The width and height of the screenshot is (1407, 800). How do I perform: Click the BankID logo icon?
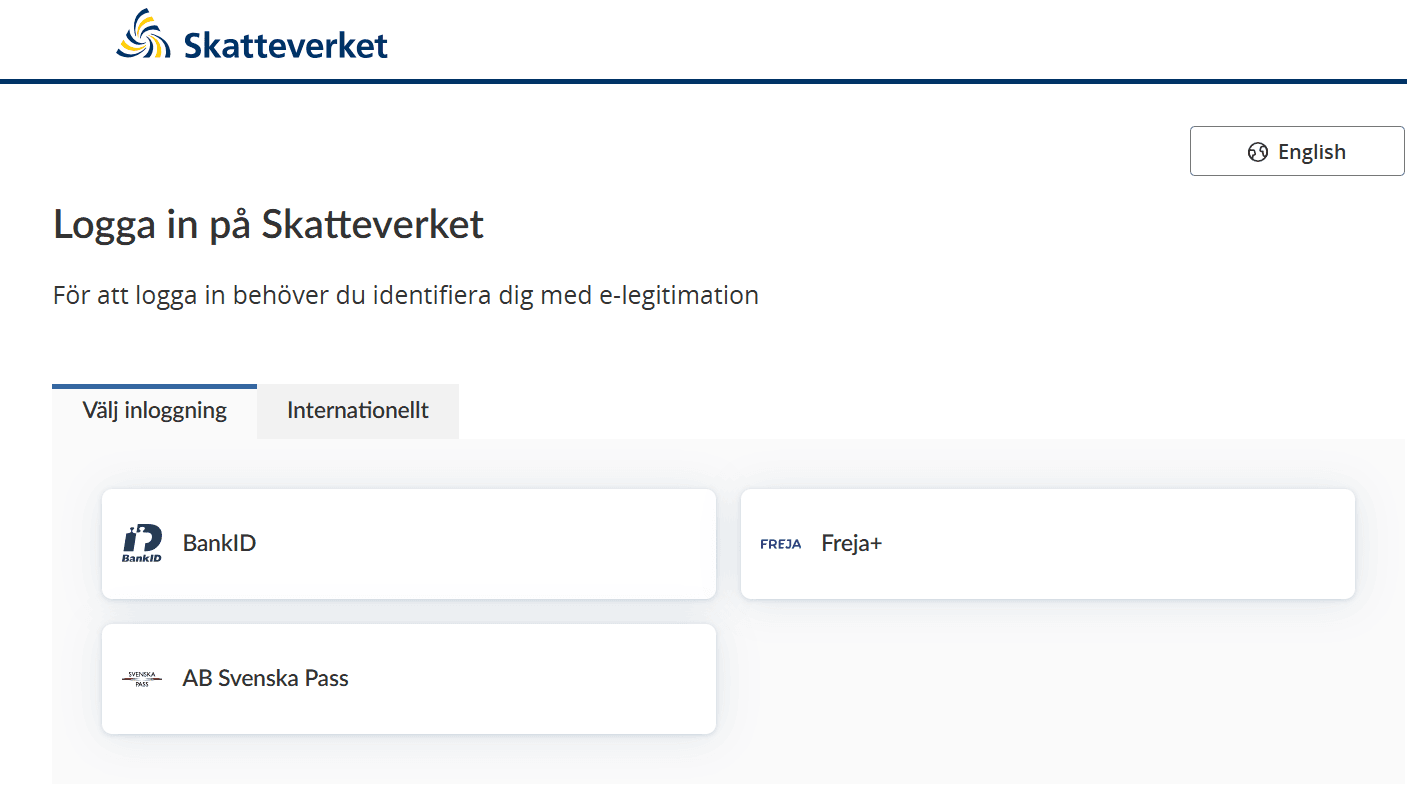(142, 544)
